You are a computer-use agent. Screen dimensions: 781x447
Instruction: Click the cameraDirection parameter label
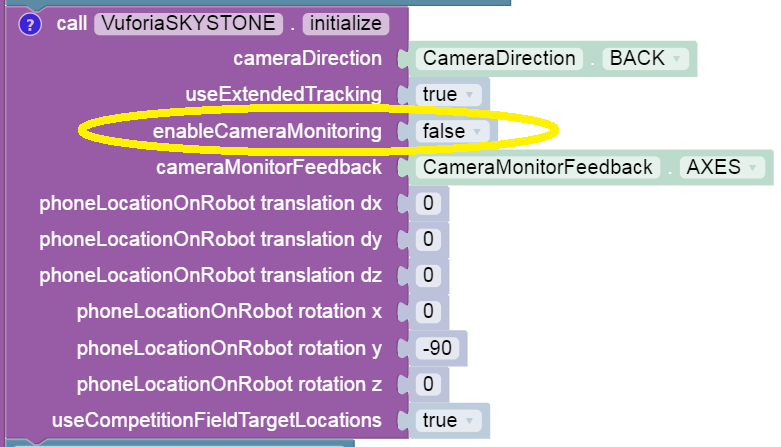point(307,59)
